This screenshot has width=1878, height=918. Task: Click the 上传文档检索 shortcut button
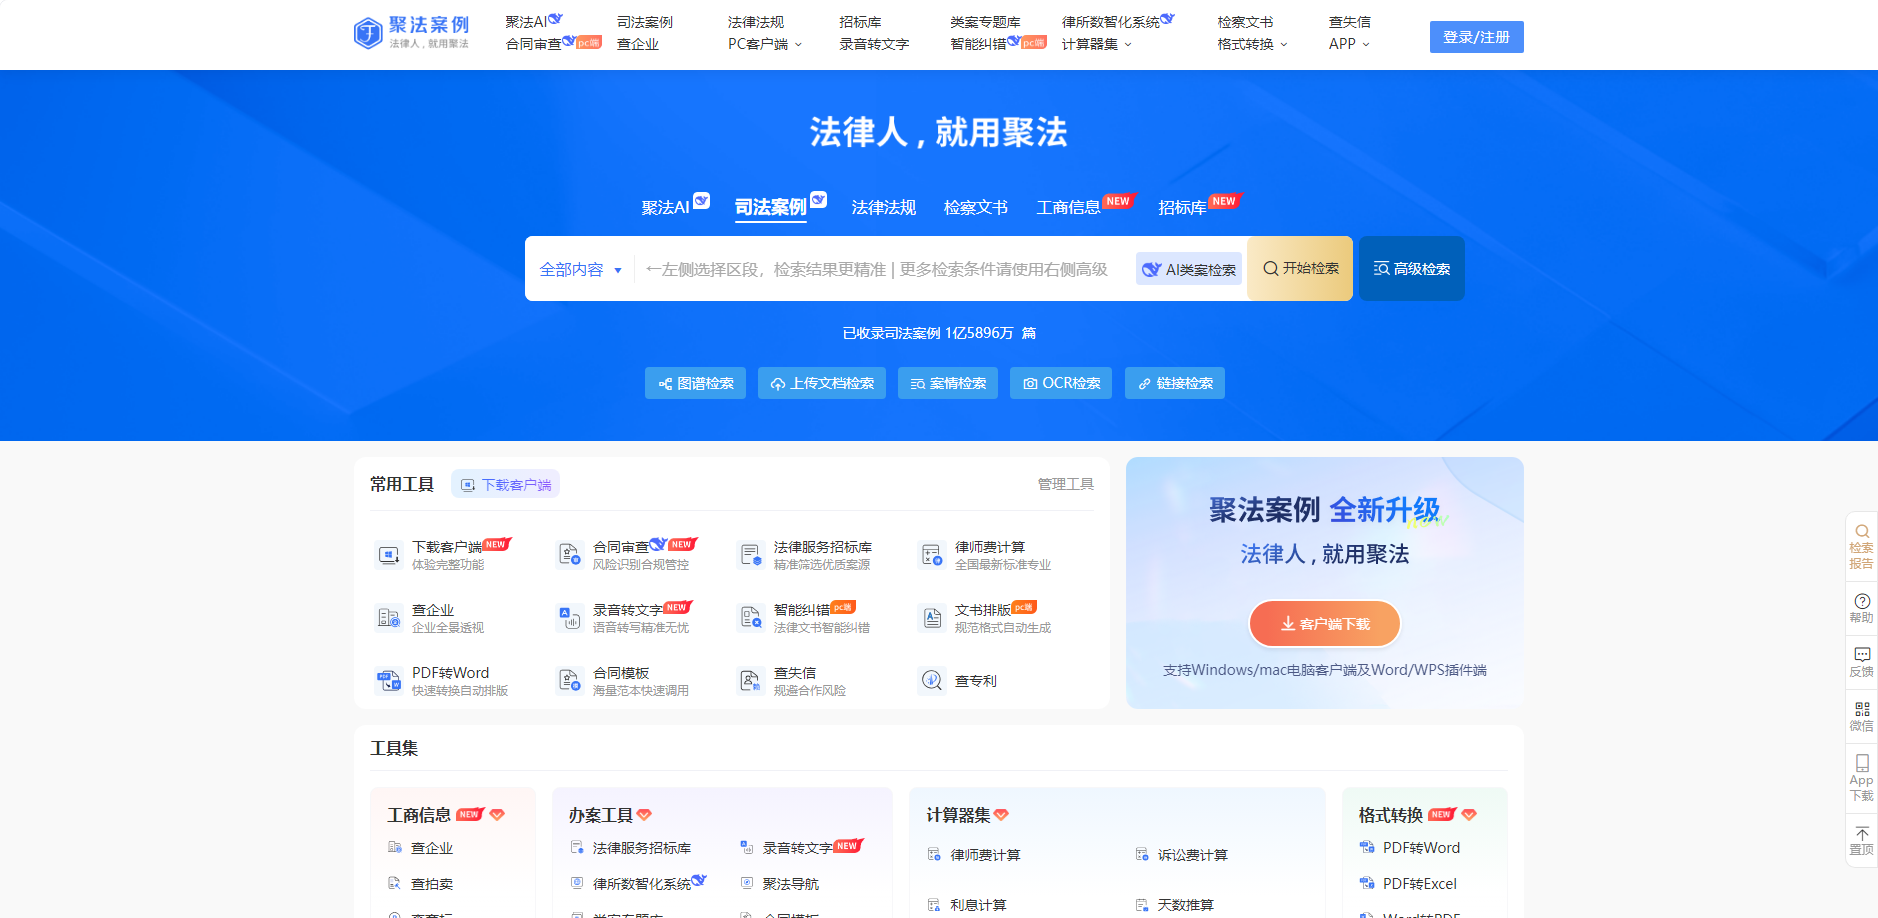[x=822, y=383]
